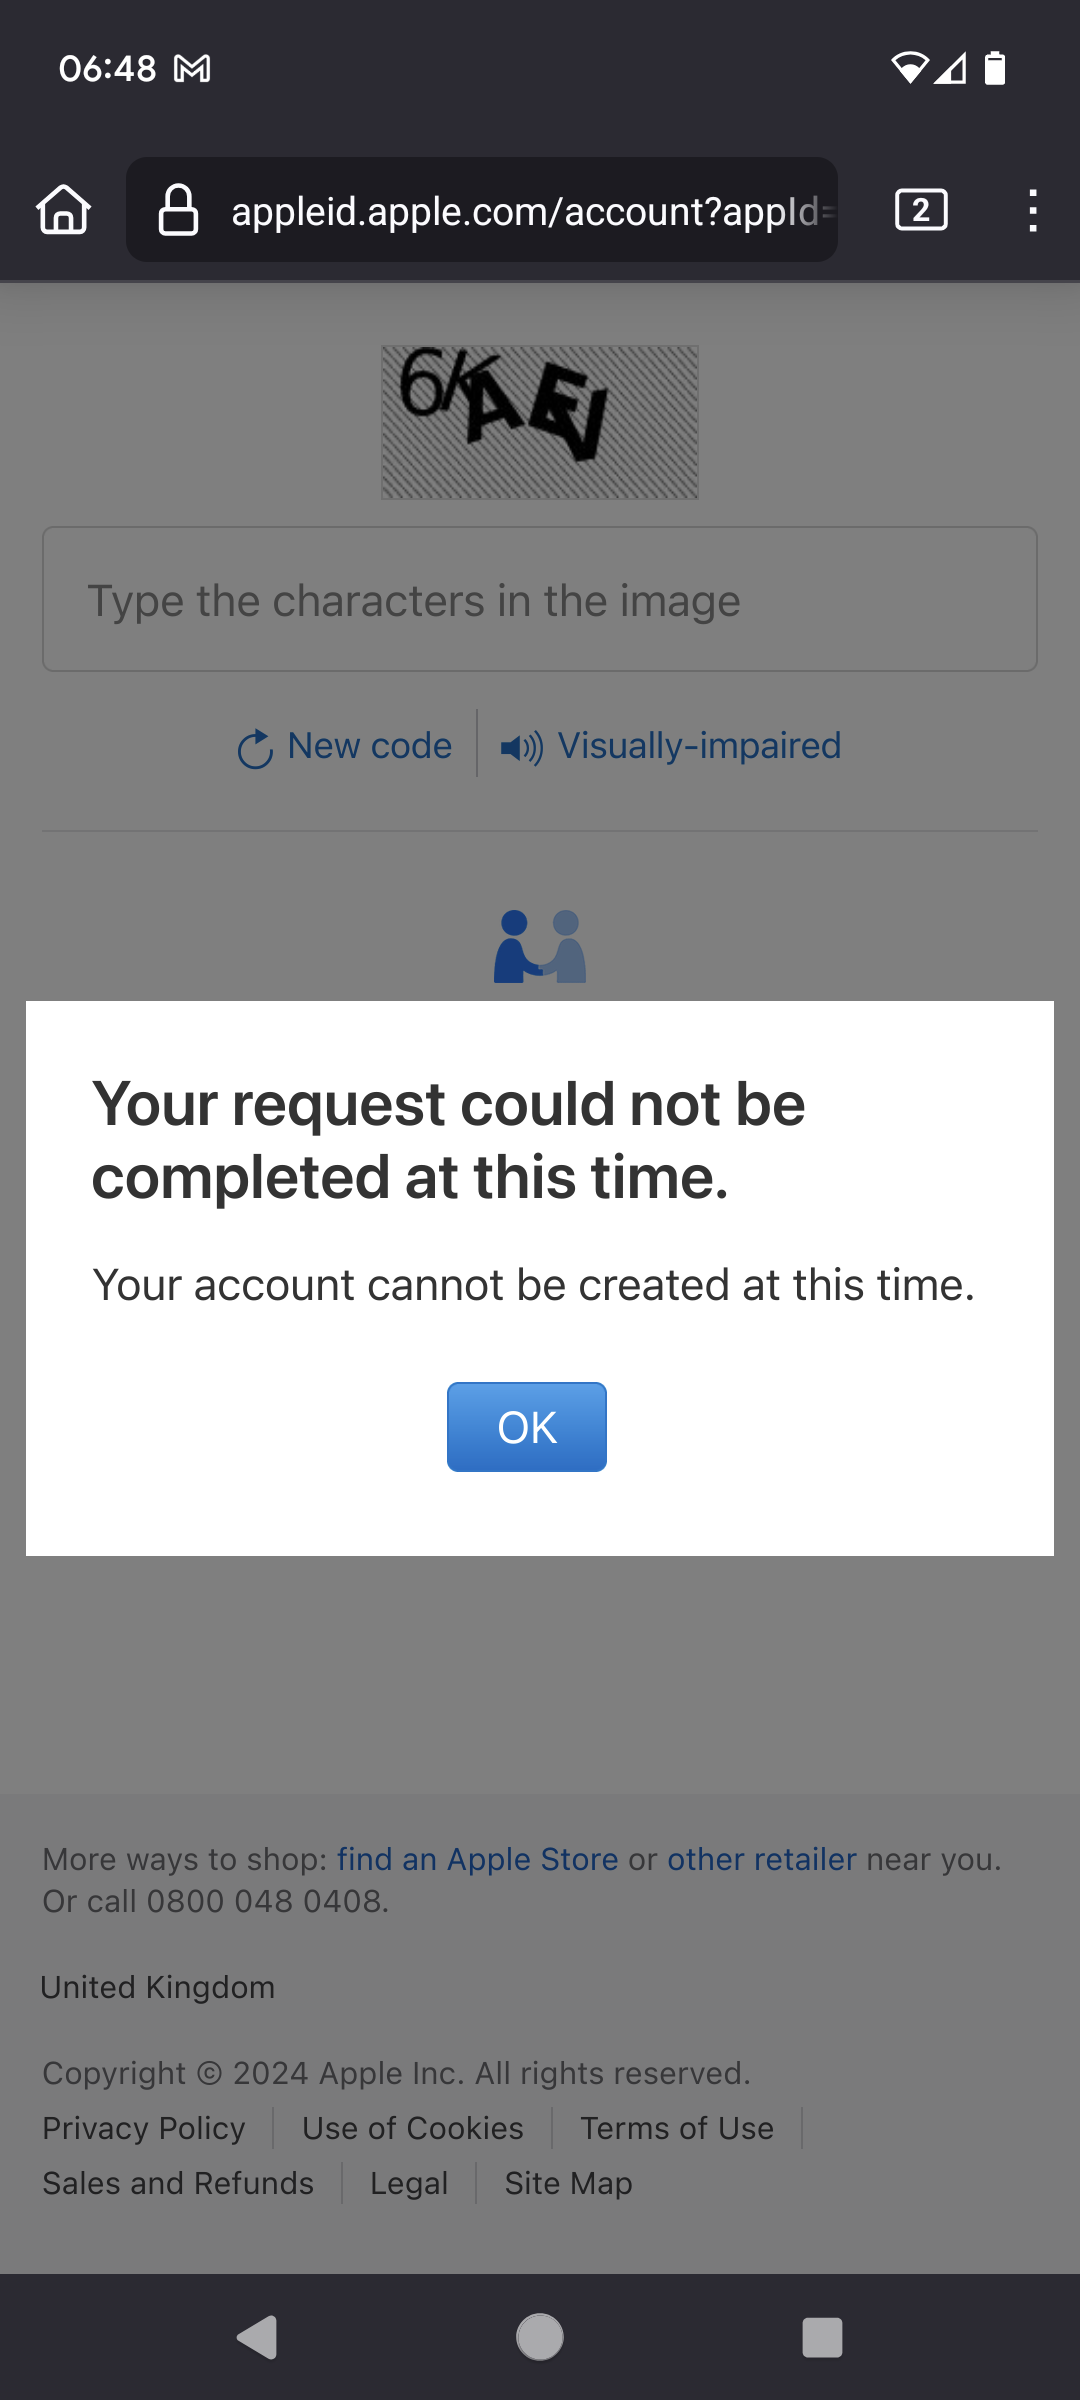Tap the padlock site security icon
The width and height of the screenshot is (1080, 2400).
pos(179,210)
